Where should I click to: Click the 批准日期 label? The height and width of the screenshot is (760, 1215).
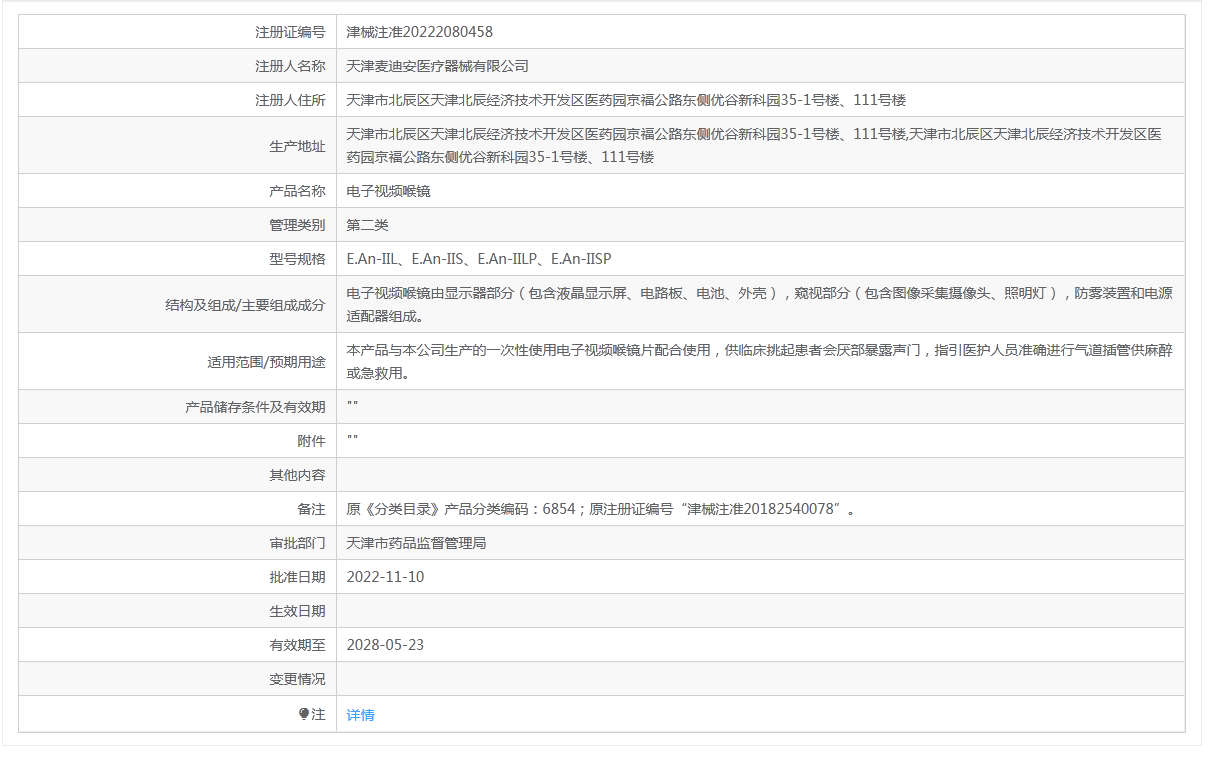coord(297,577)
